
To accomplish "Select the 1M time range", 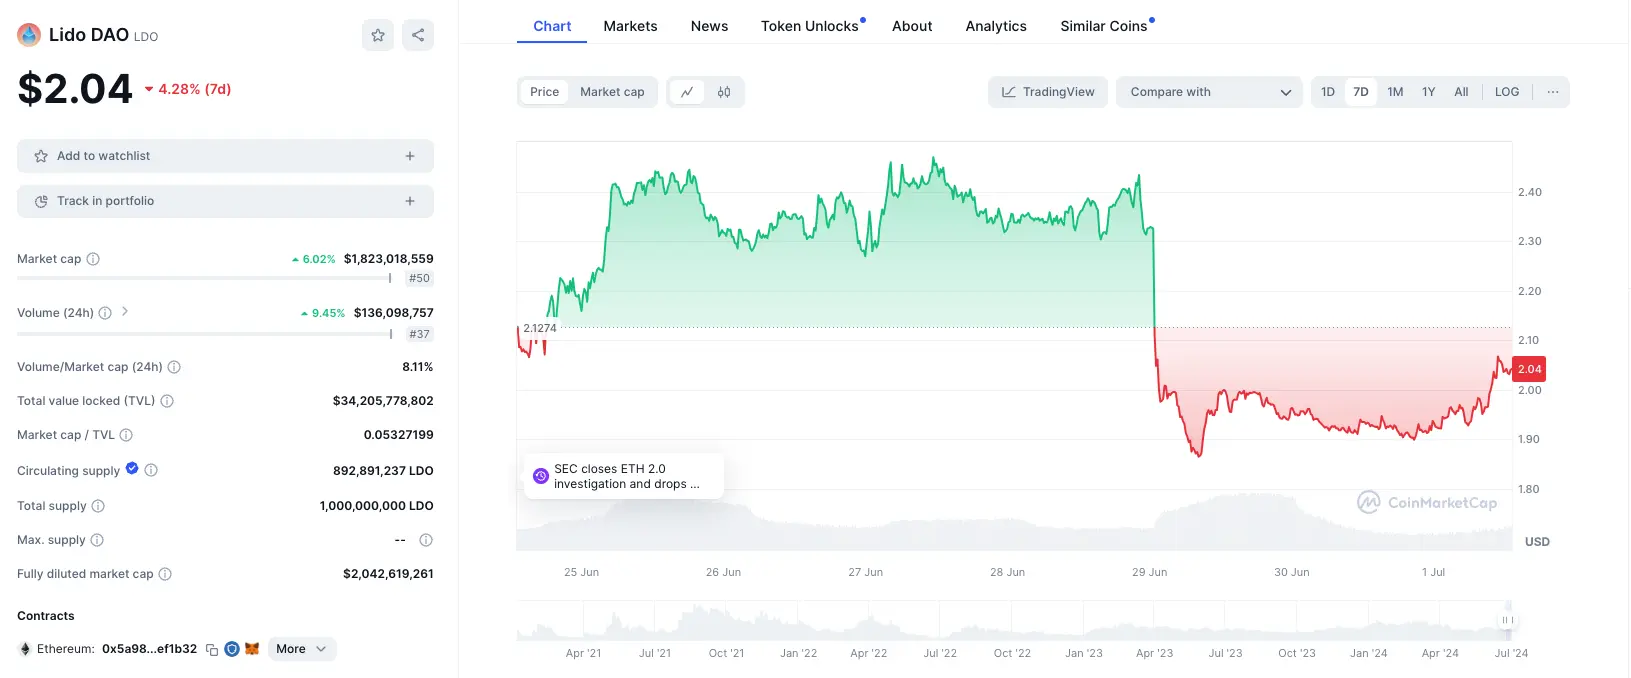I will tap(1395, 92).
